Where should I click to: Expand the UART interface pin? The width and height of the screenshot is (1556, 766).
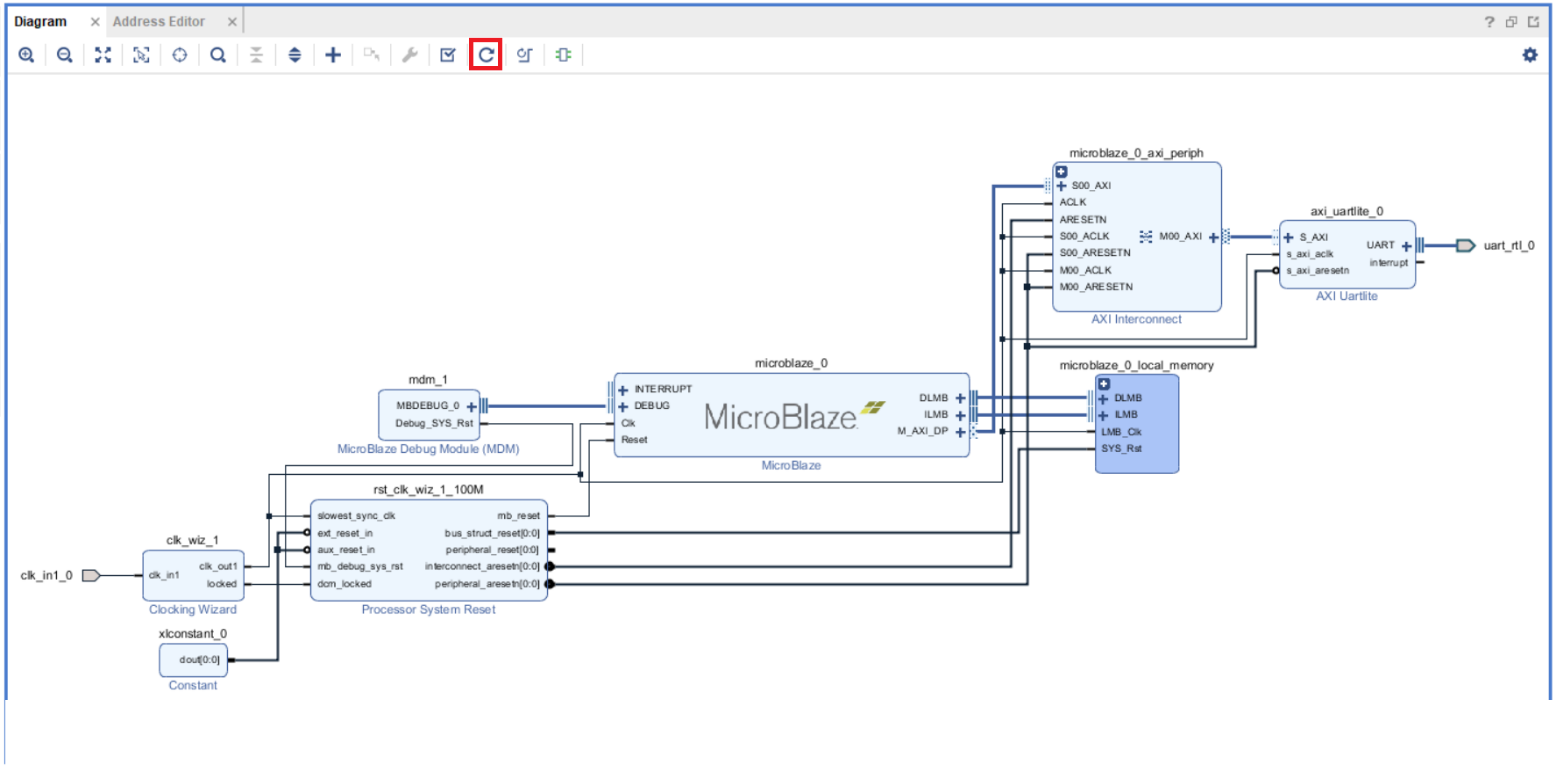(1406, 245)
